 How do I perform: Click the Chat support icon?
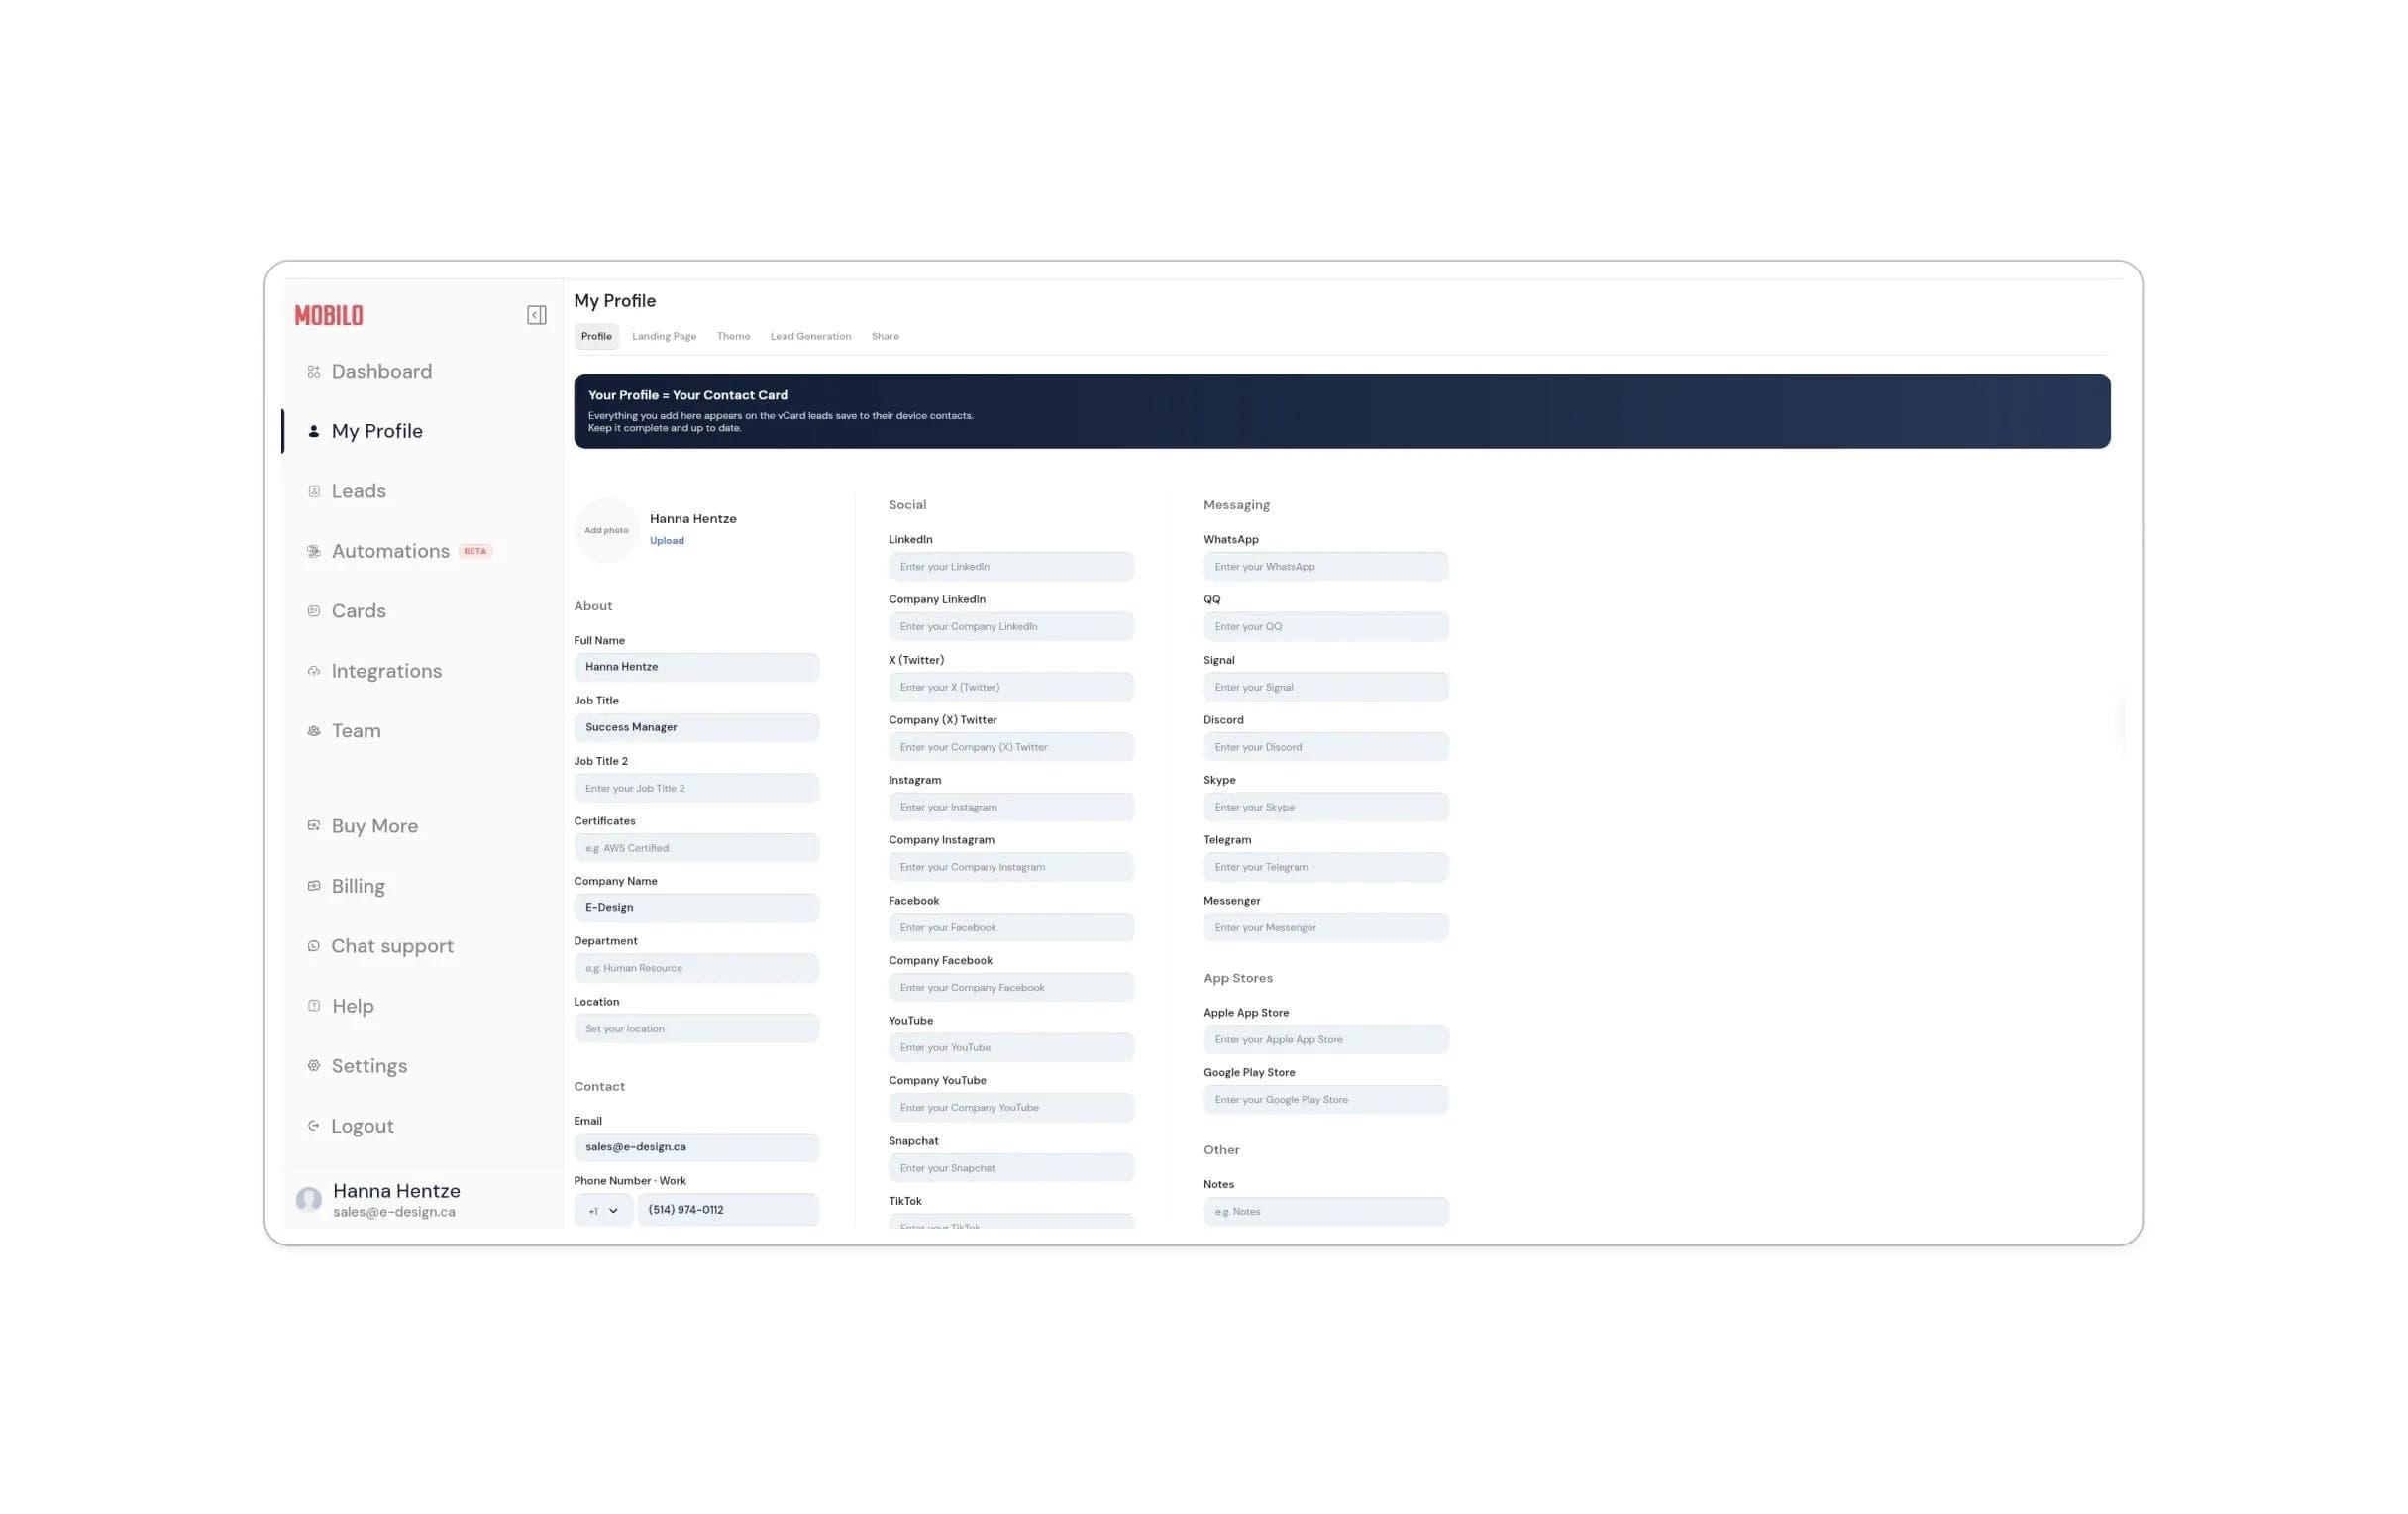[314, 946]
